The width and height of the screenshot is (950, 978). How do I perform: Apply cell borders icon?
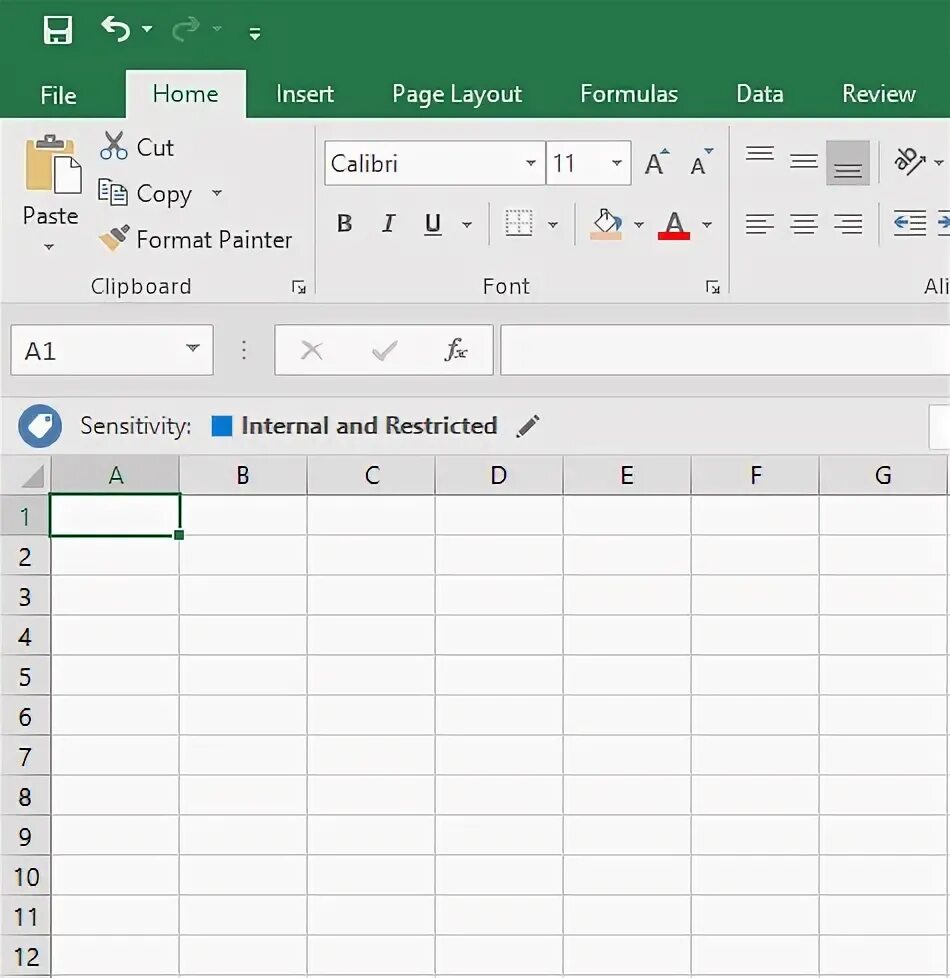[518, 223]
